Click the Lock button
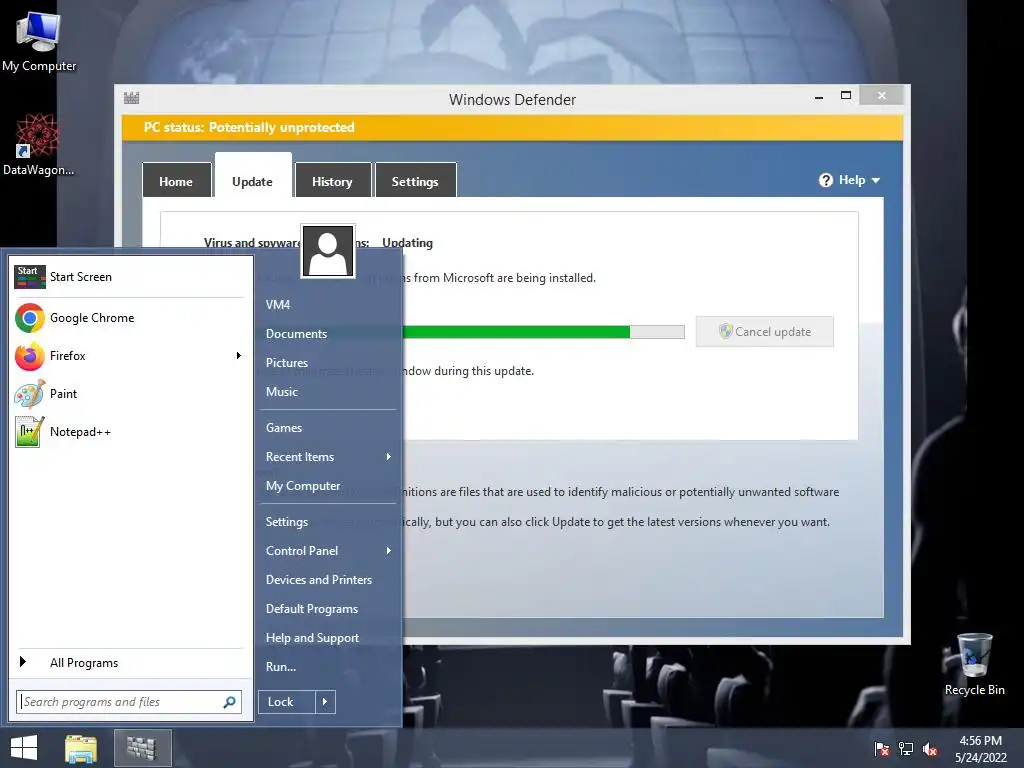The width and height of the screenshot is (1024, 768). (287, 702)
